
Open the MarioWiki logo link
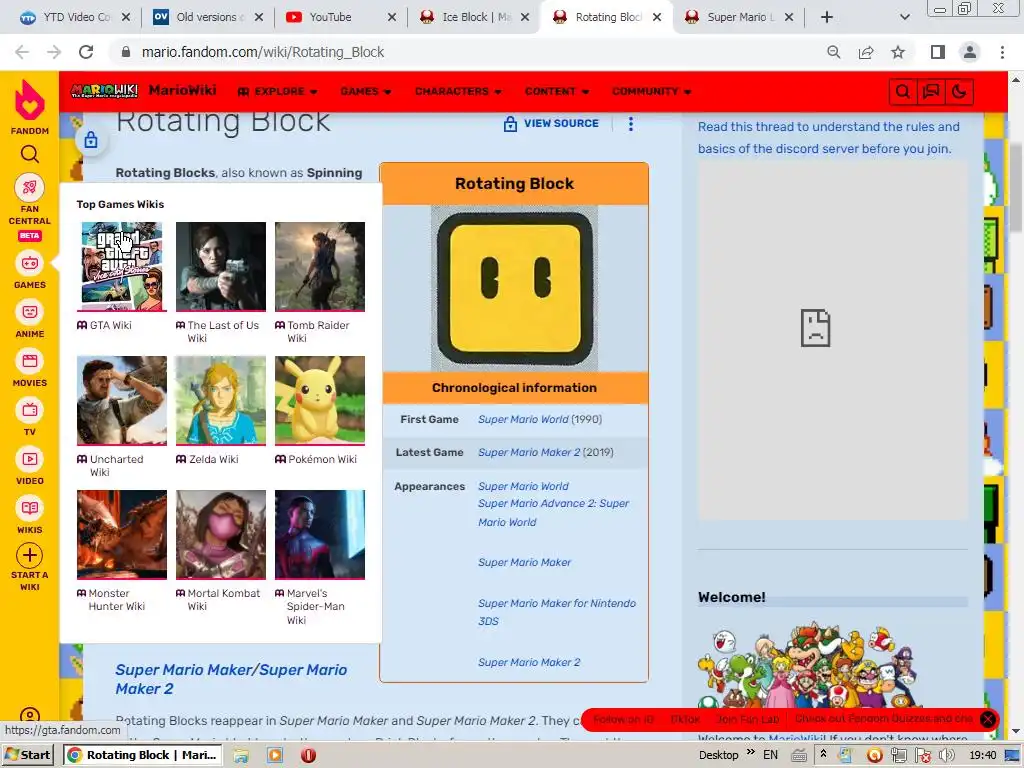[x=104, y=91]
